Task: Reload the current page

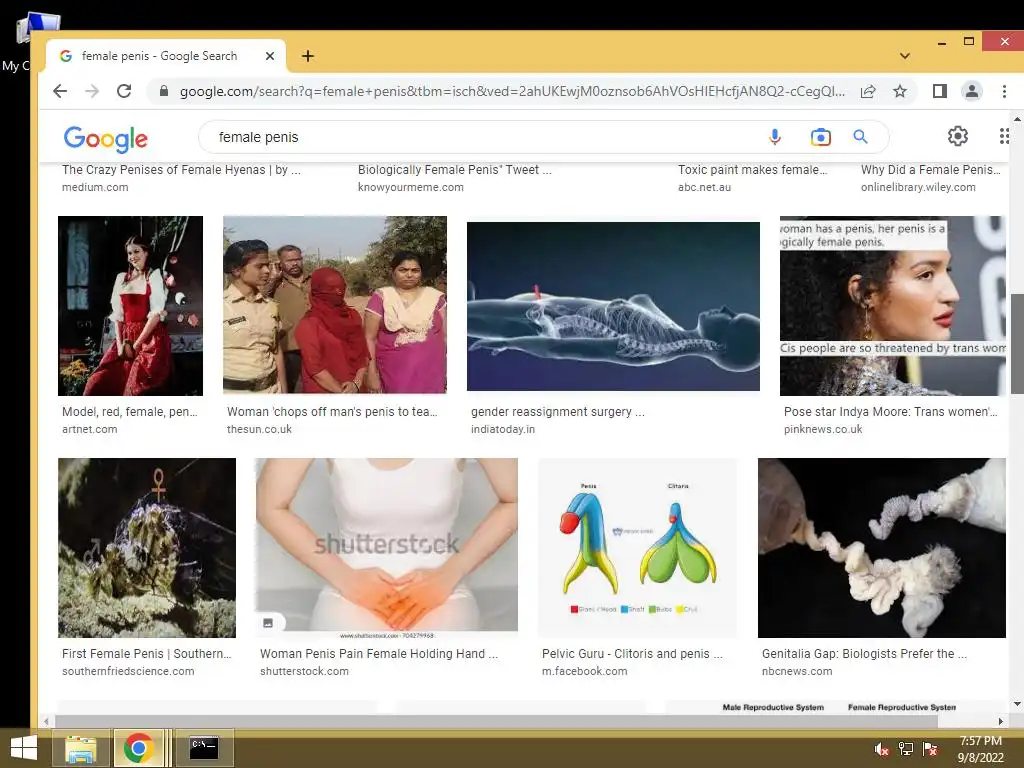Action: click(x=124, y=91)
